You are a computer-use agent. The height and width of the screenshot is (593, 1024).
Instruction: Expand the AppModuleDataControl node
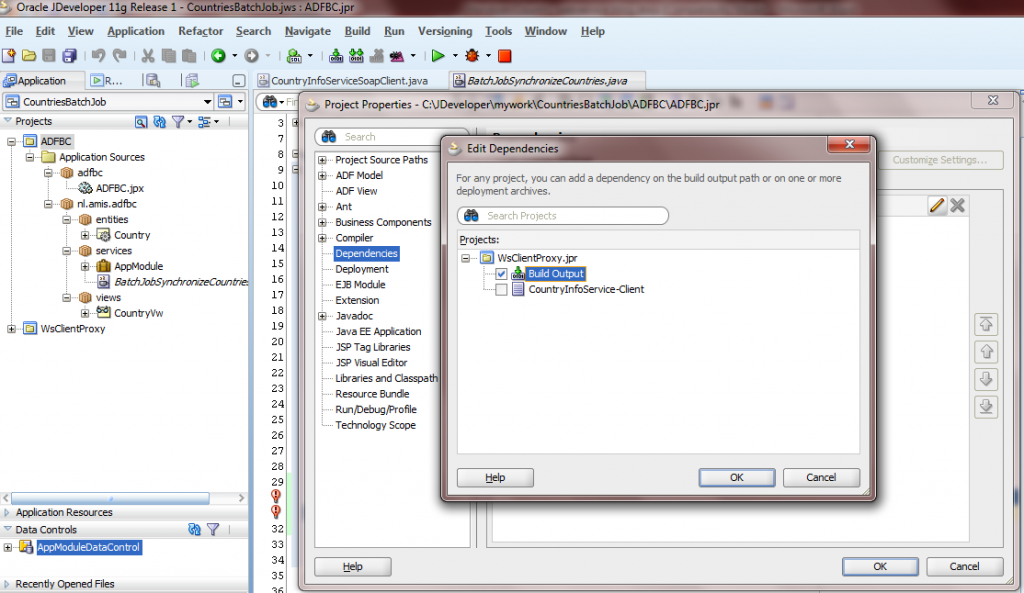(8, 547)
